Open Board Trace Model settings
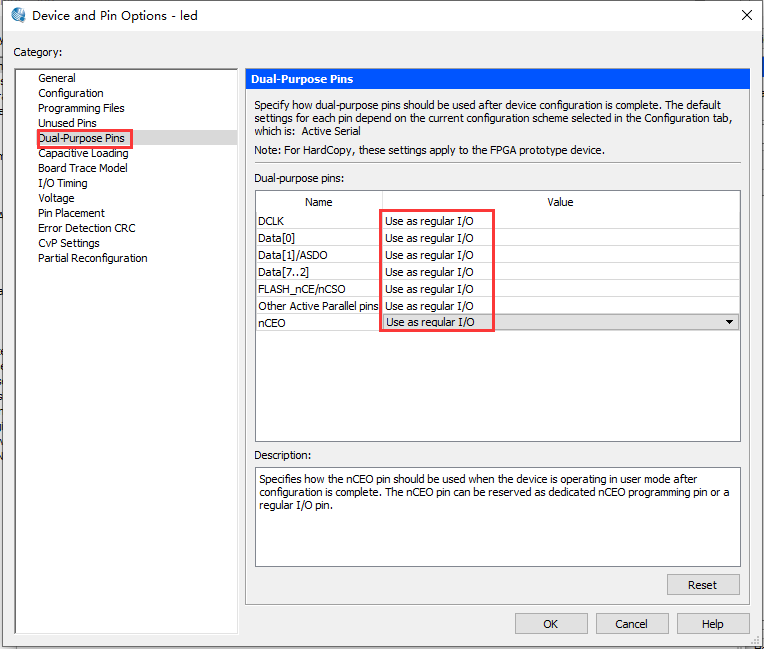The height and width of the screenshot is (649, 764). (83, 168)
